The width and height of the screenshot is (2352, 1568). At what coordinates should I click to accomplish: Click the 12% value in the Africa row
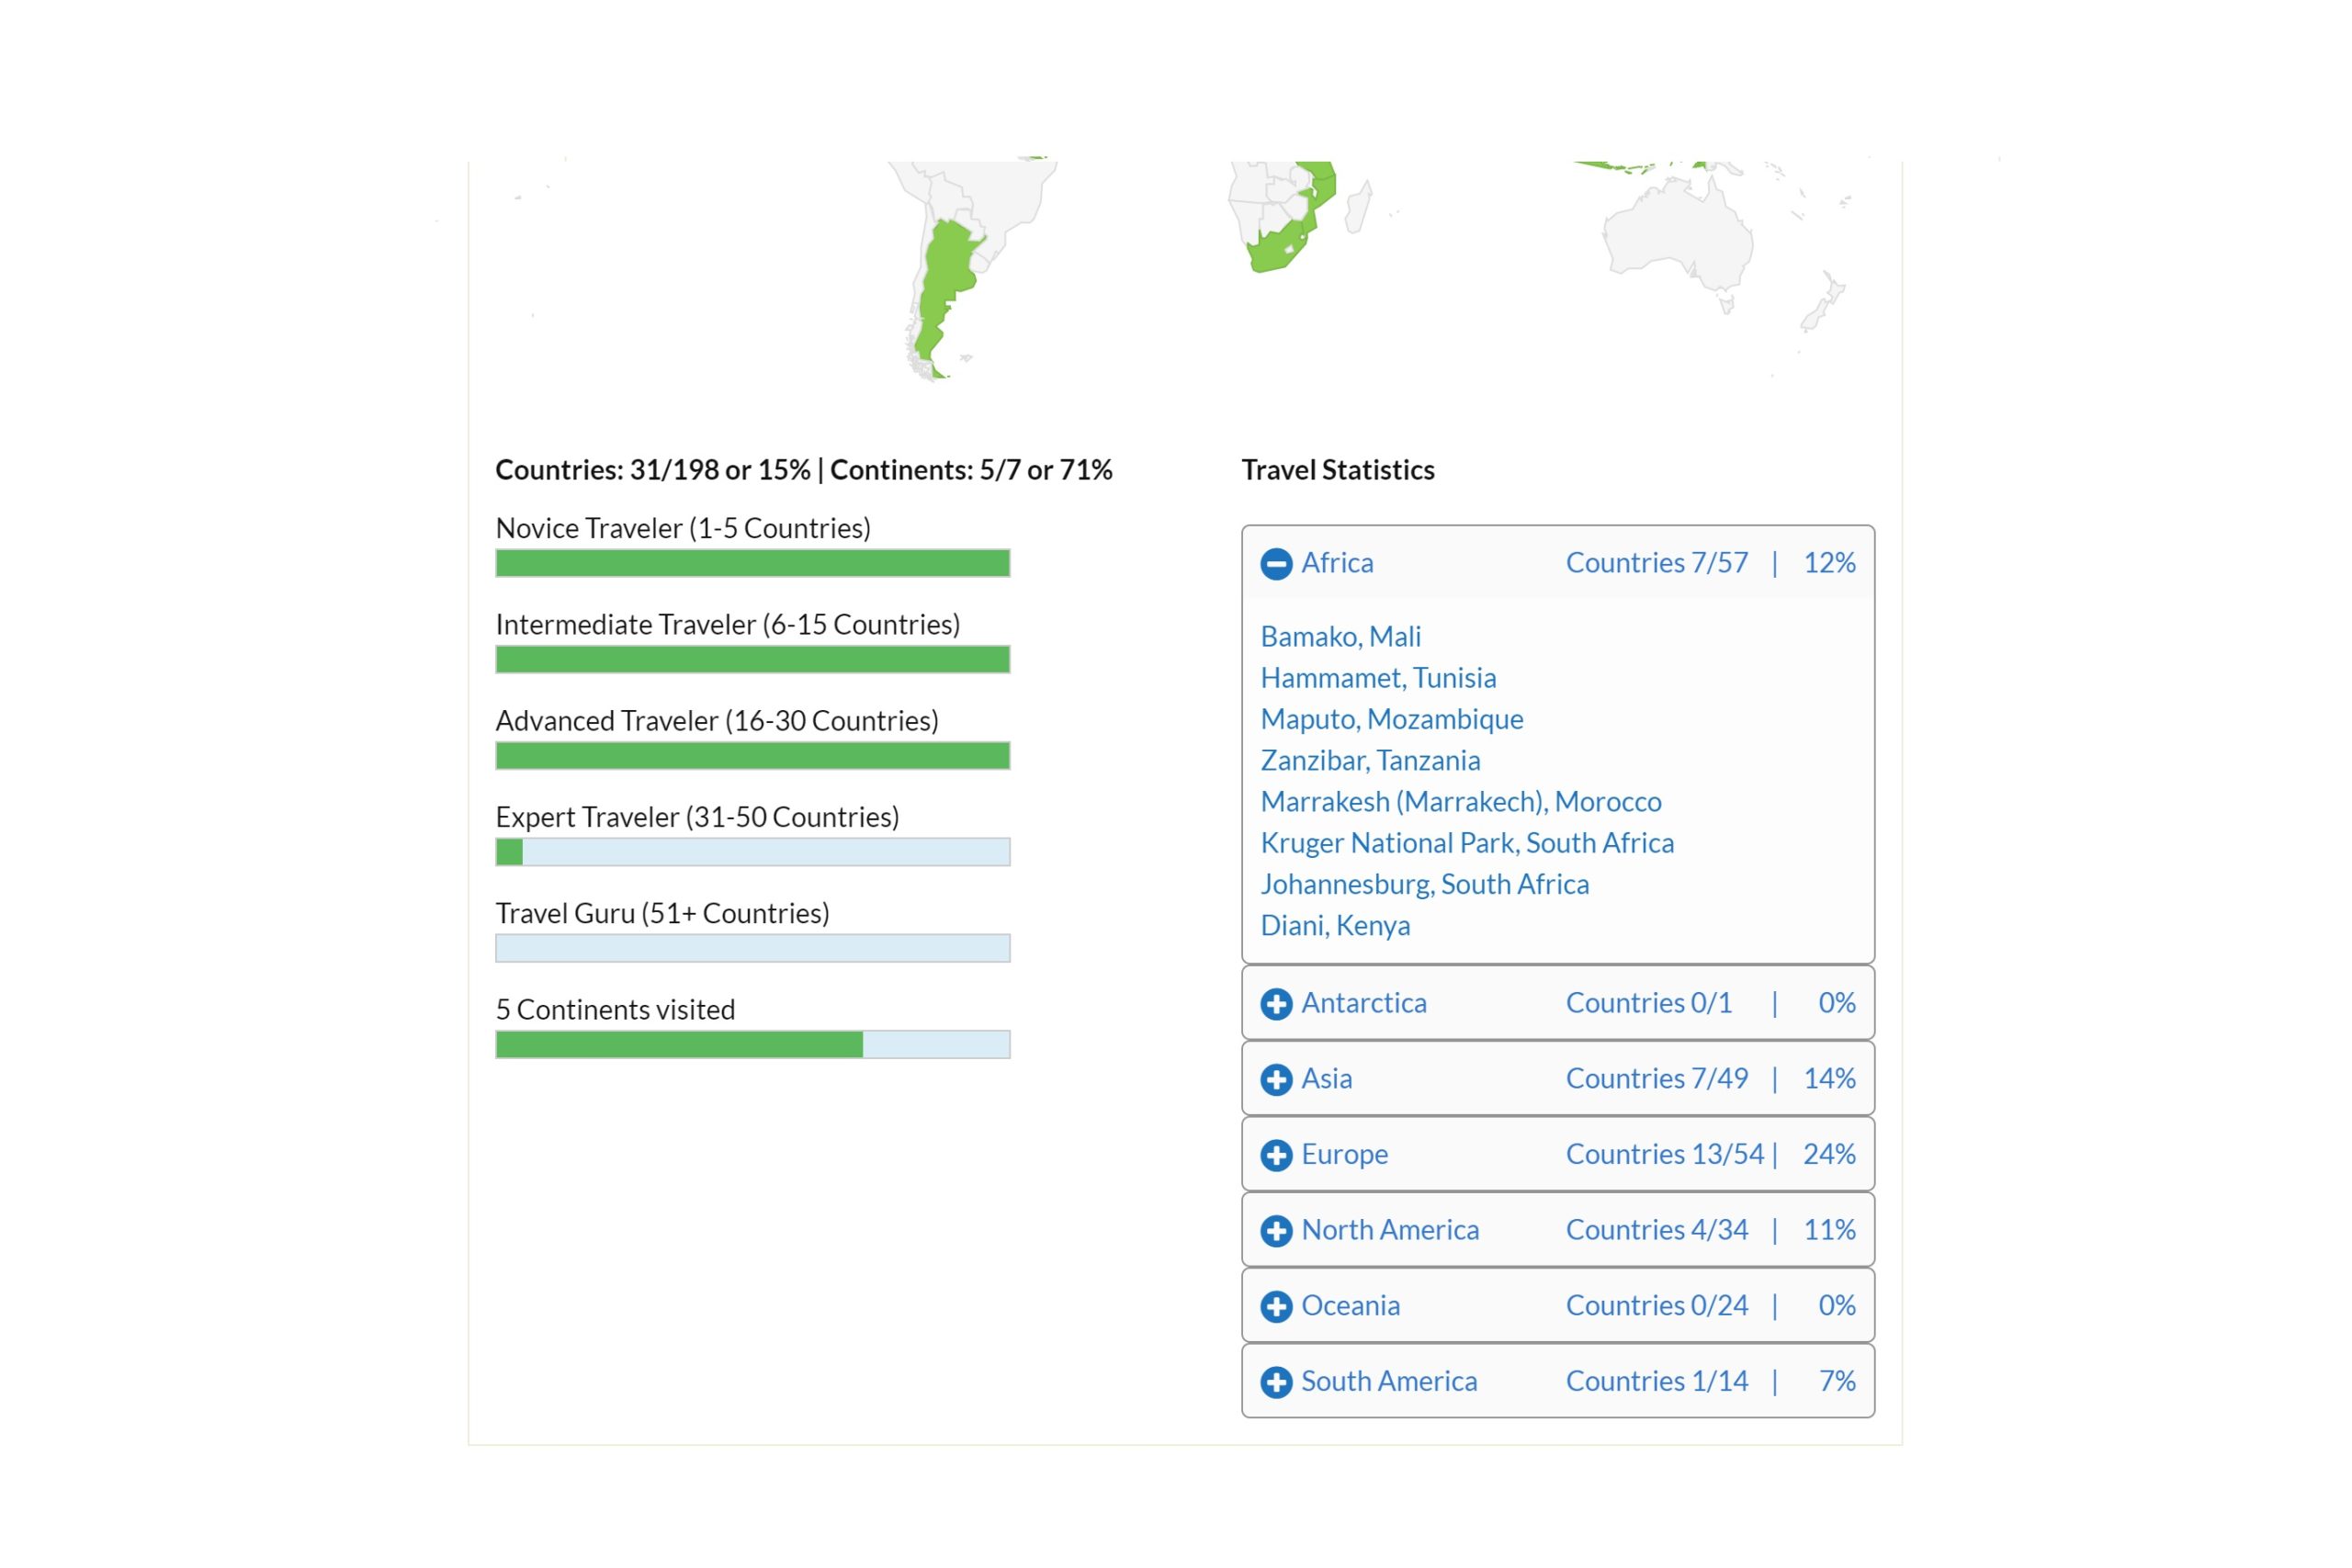click(1829, 563)
